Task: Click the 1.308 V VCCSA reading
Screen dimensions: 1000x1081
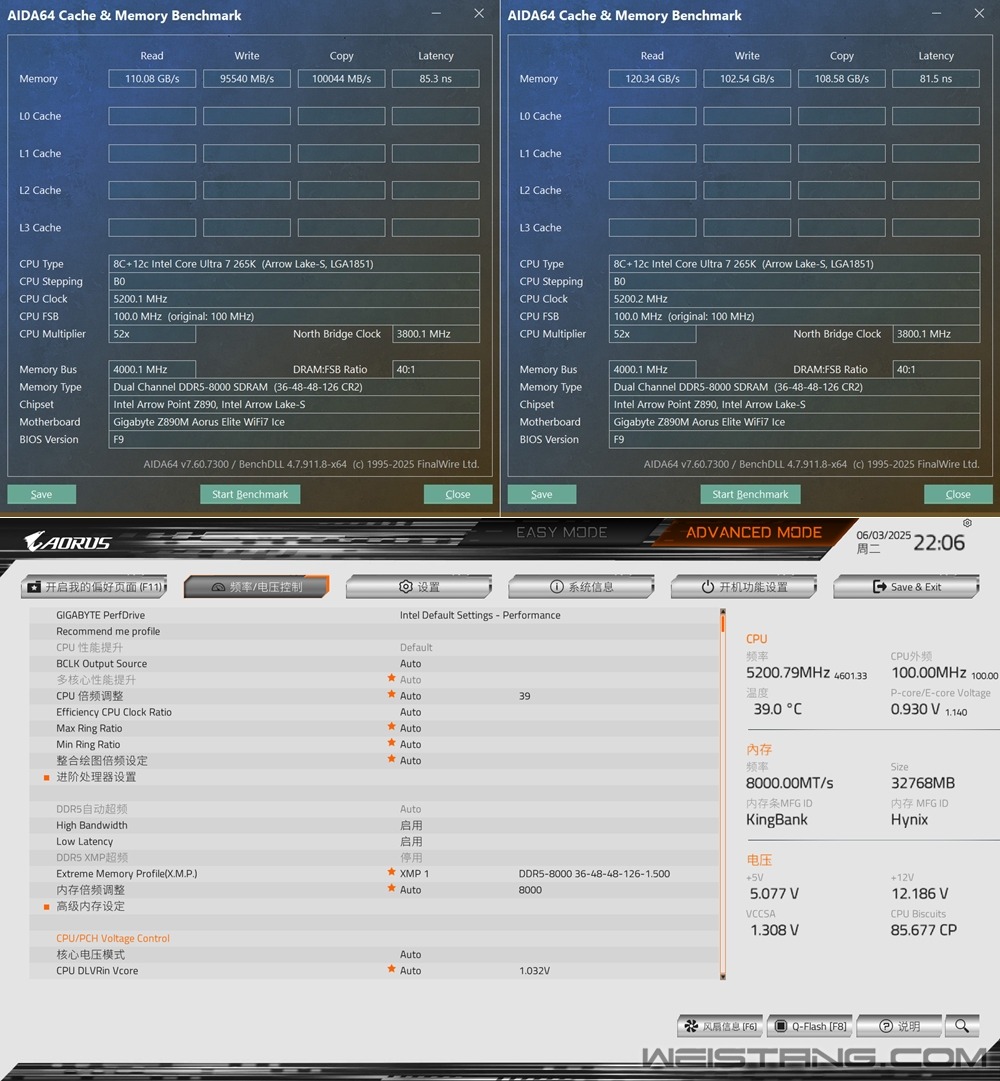Action: coord(775,930)
